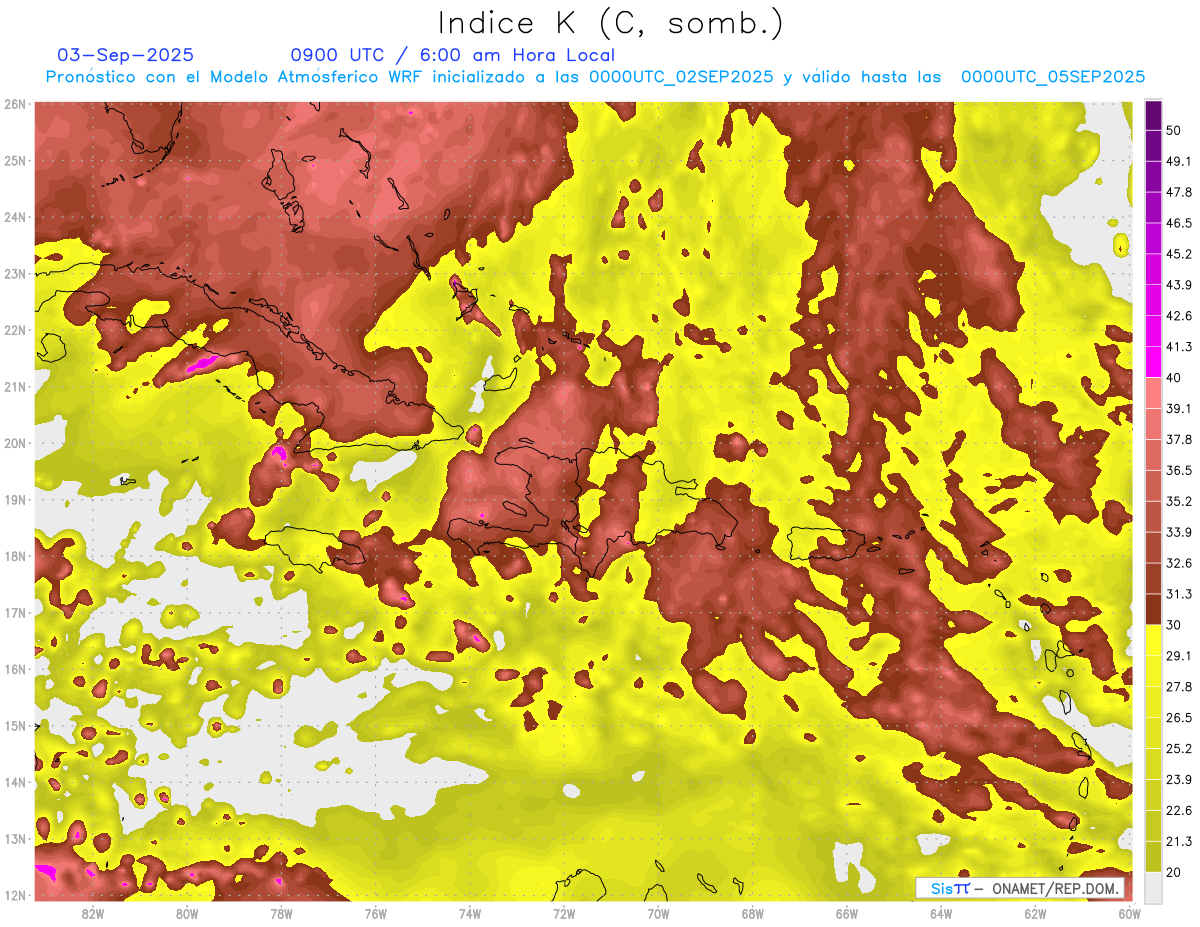The width and height of the screenshot is (1200, 927).
Task: Click the '68W' longitude label
Action: pos(752,913)
